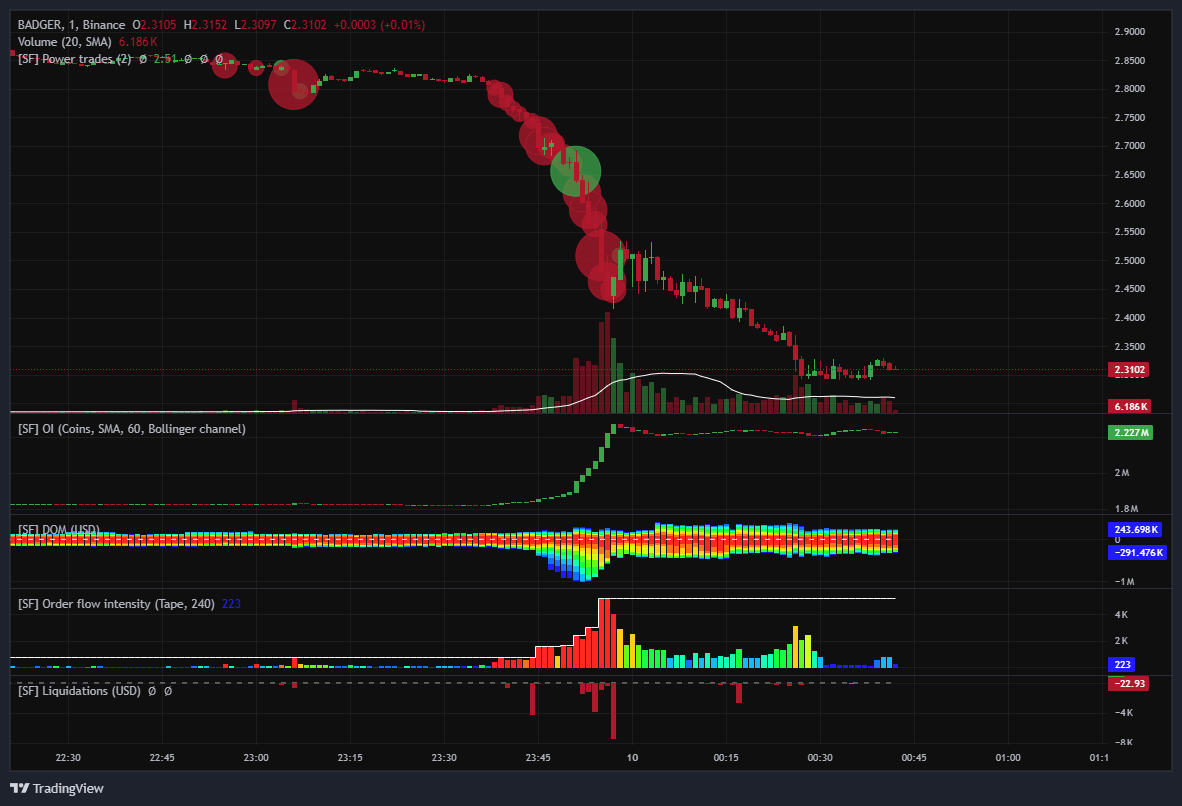The width and height of the screenshot is (1182, 806).
Task: Click the change value +0.0003 (+0.01%)
Action: click(x=379, y=25)
